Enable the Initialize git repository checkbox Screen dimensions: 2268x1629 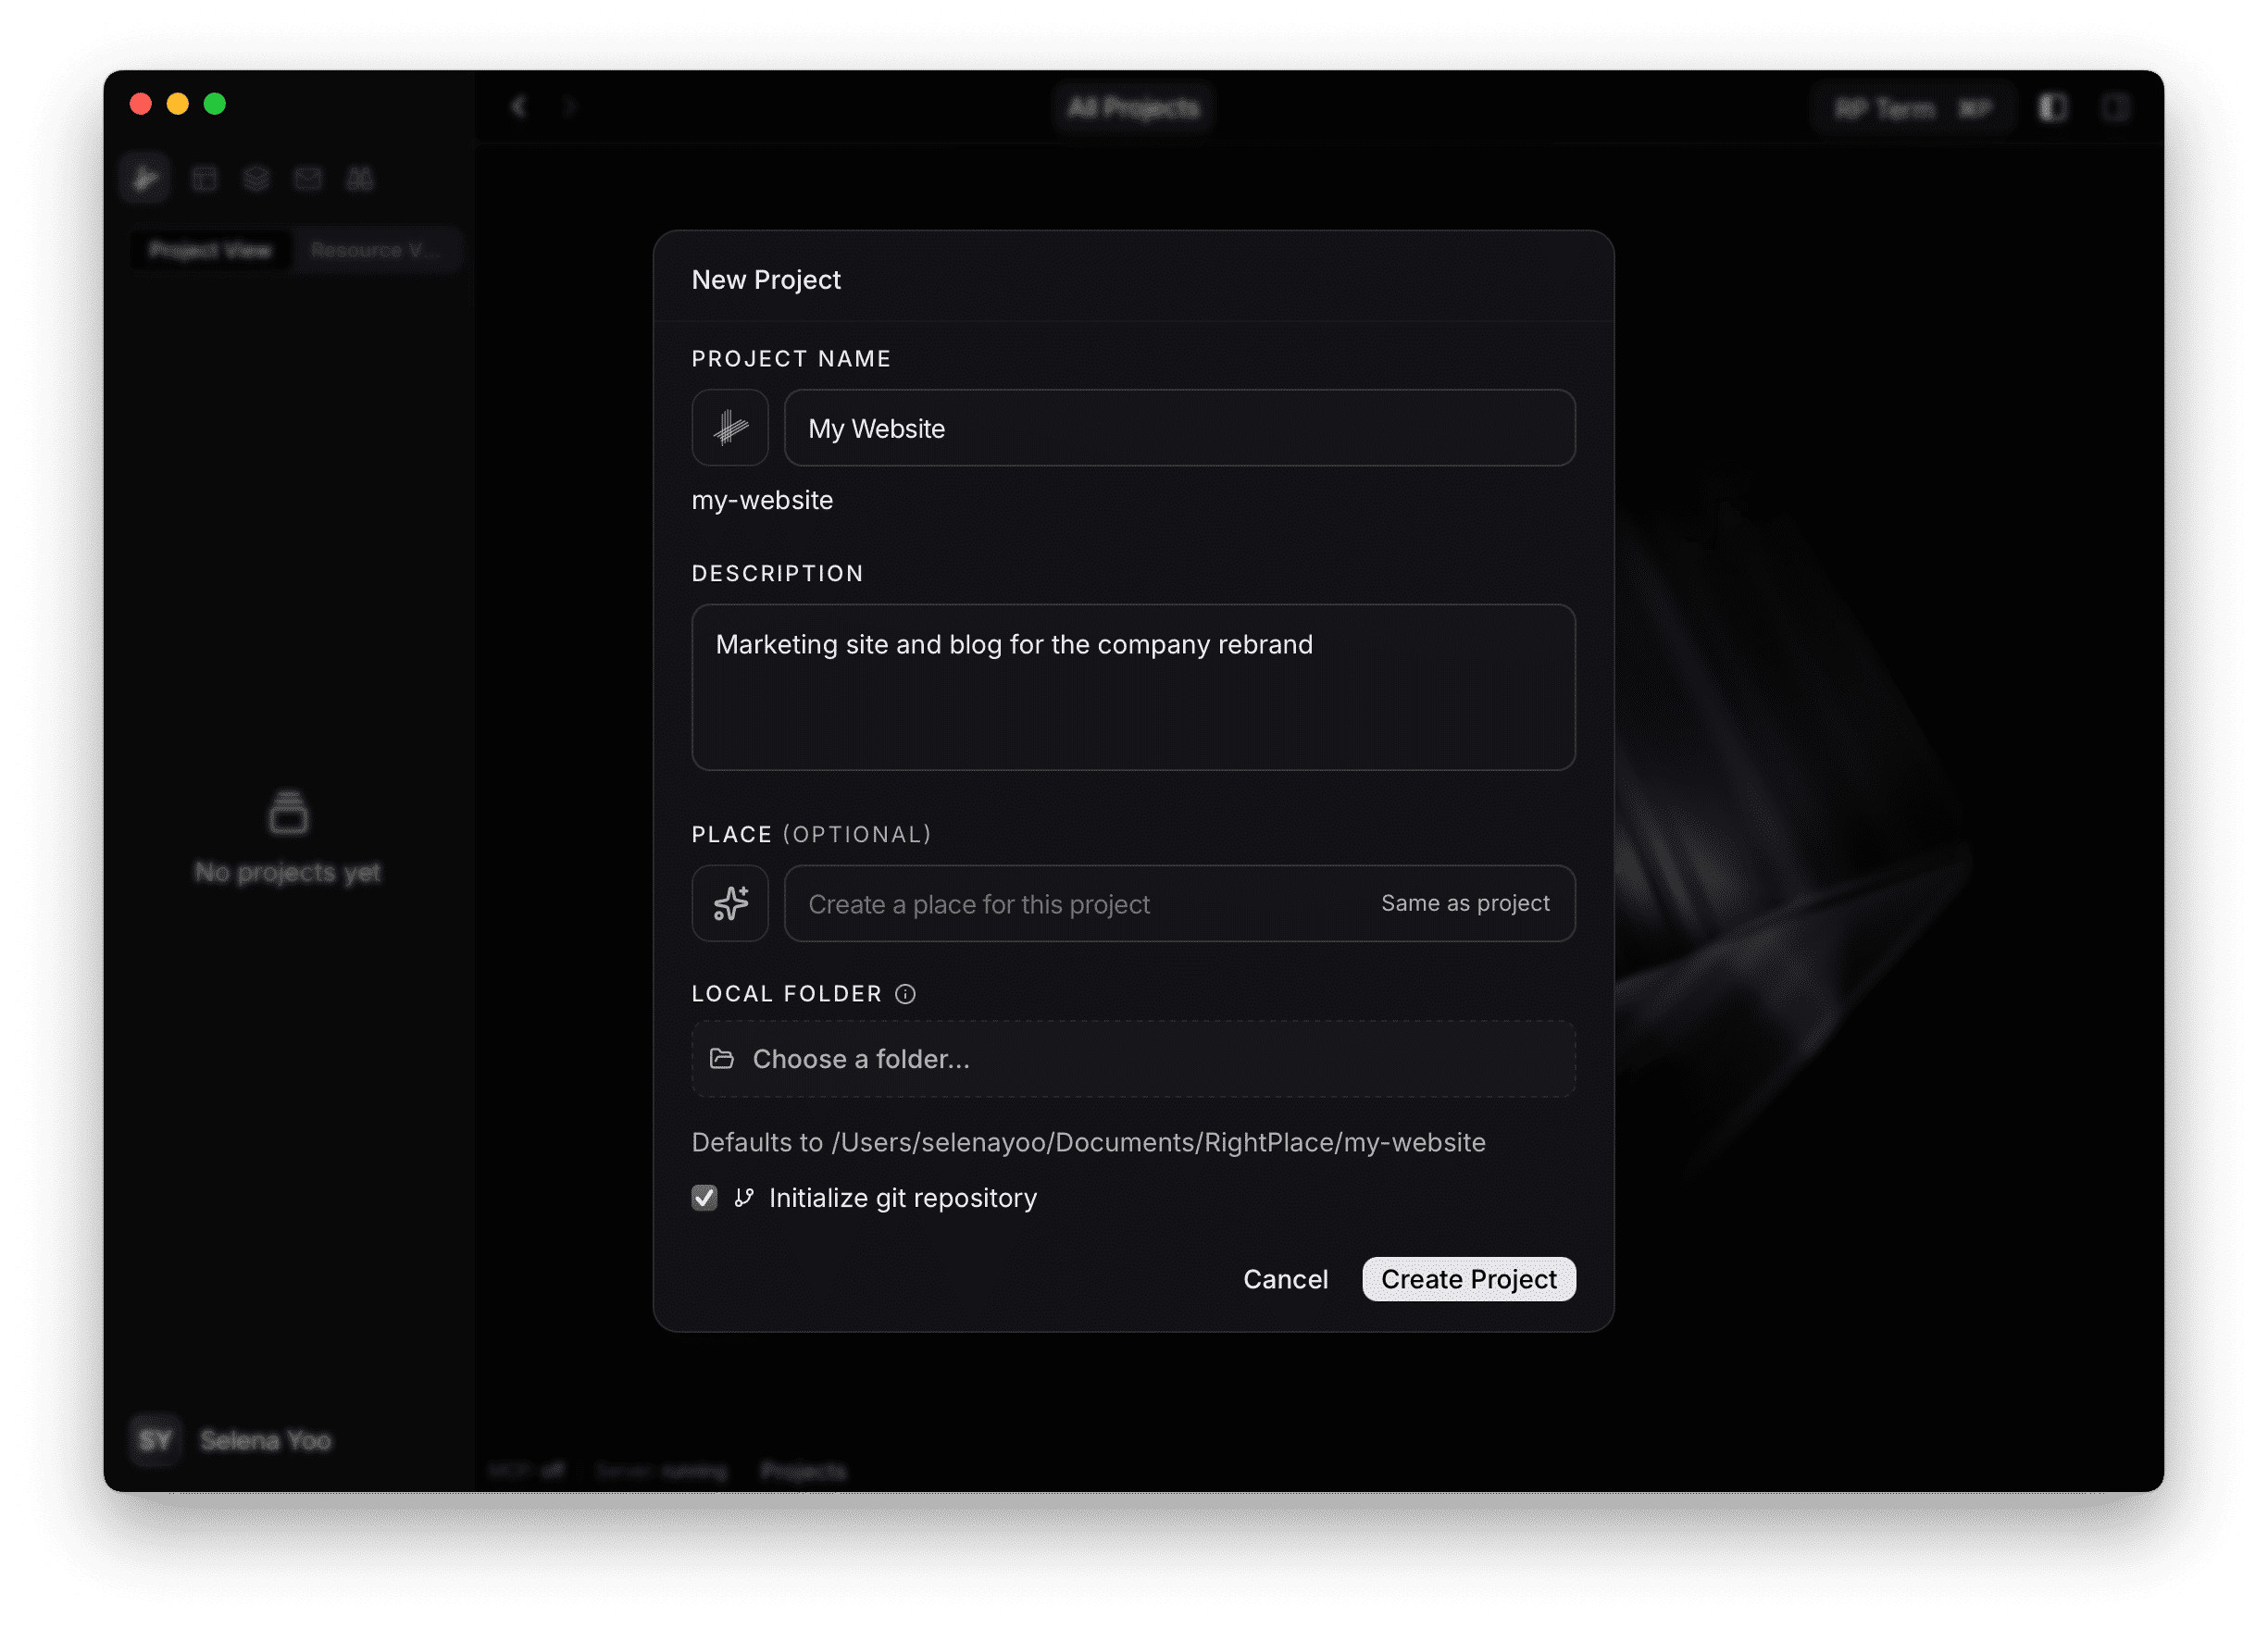704,1198
